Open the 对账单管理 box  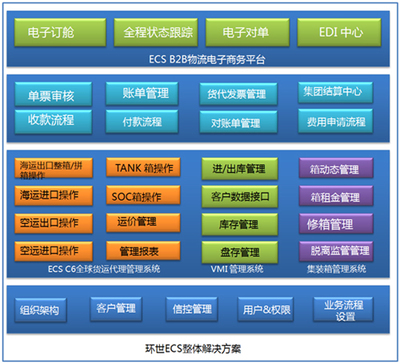[x=239, y=122]
